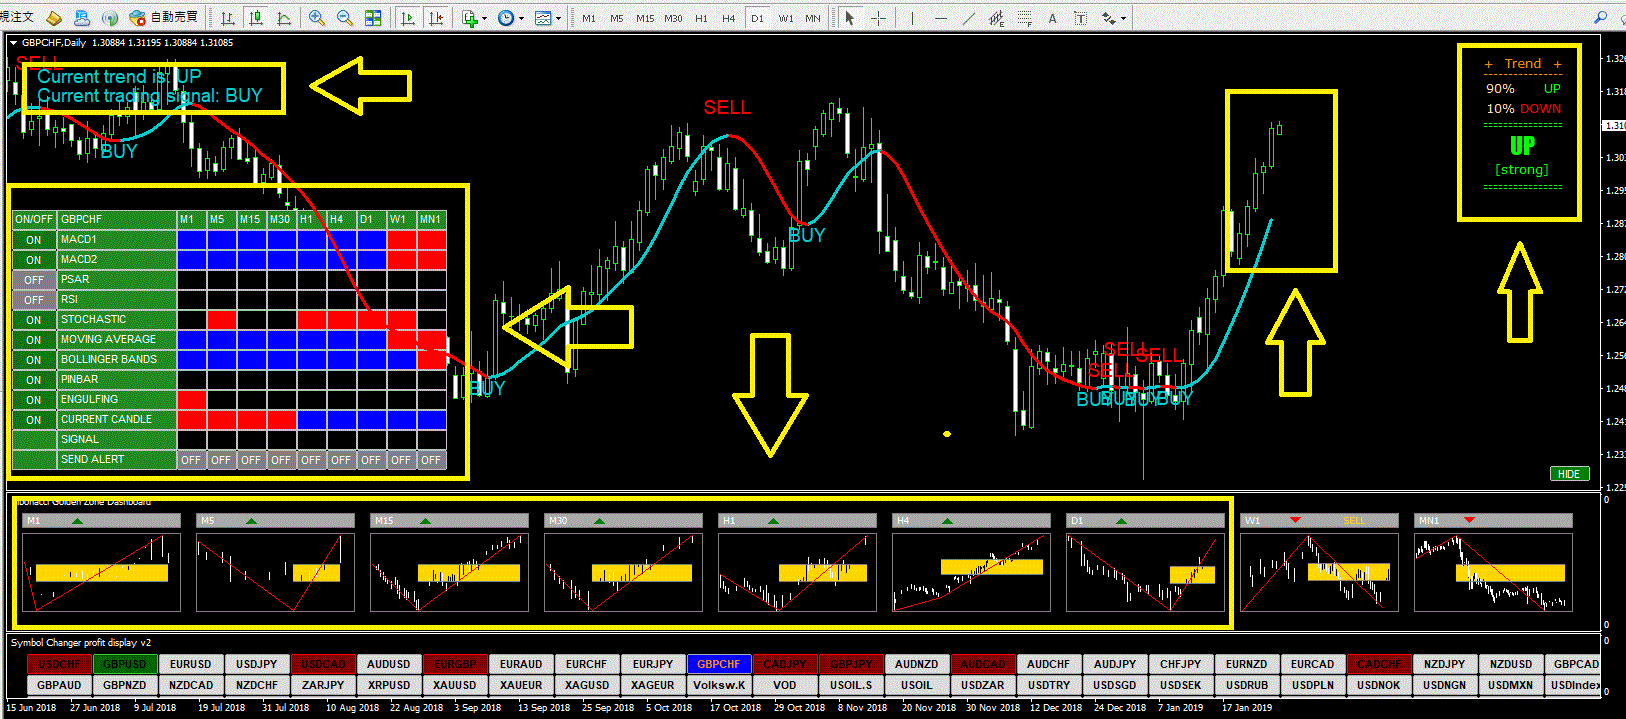Switch chart to candlestick mode
1626x719 pixels.
click(257, 18)
